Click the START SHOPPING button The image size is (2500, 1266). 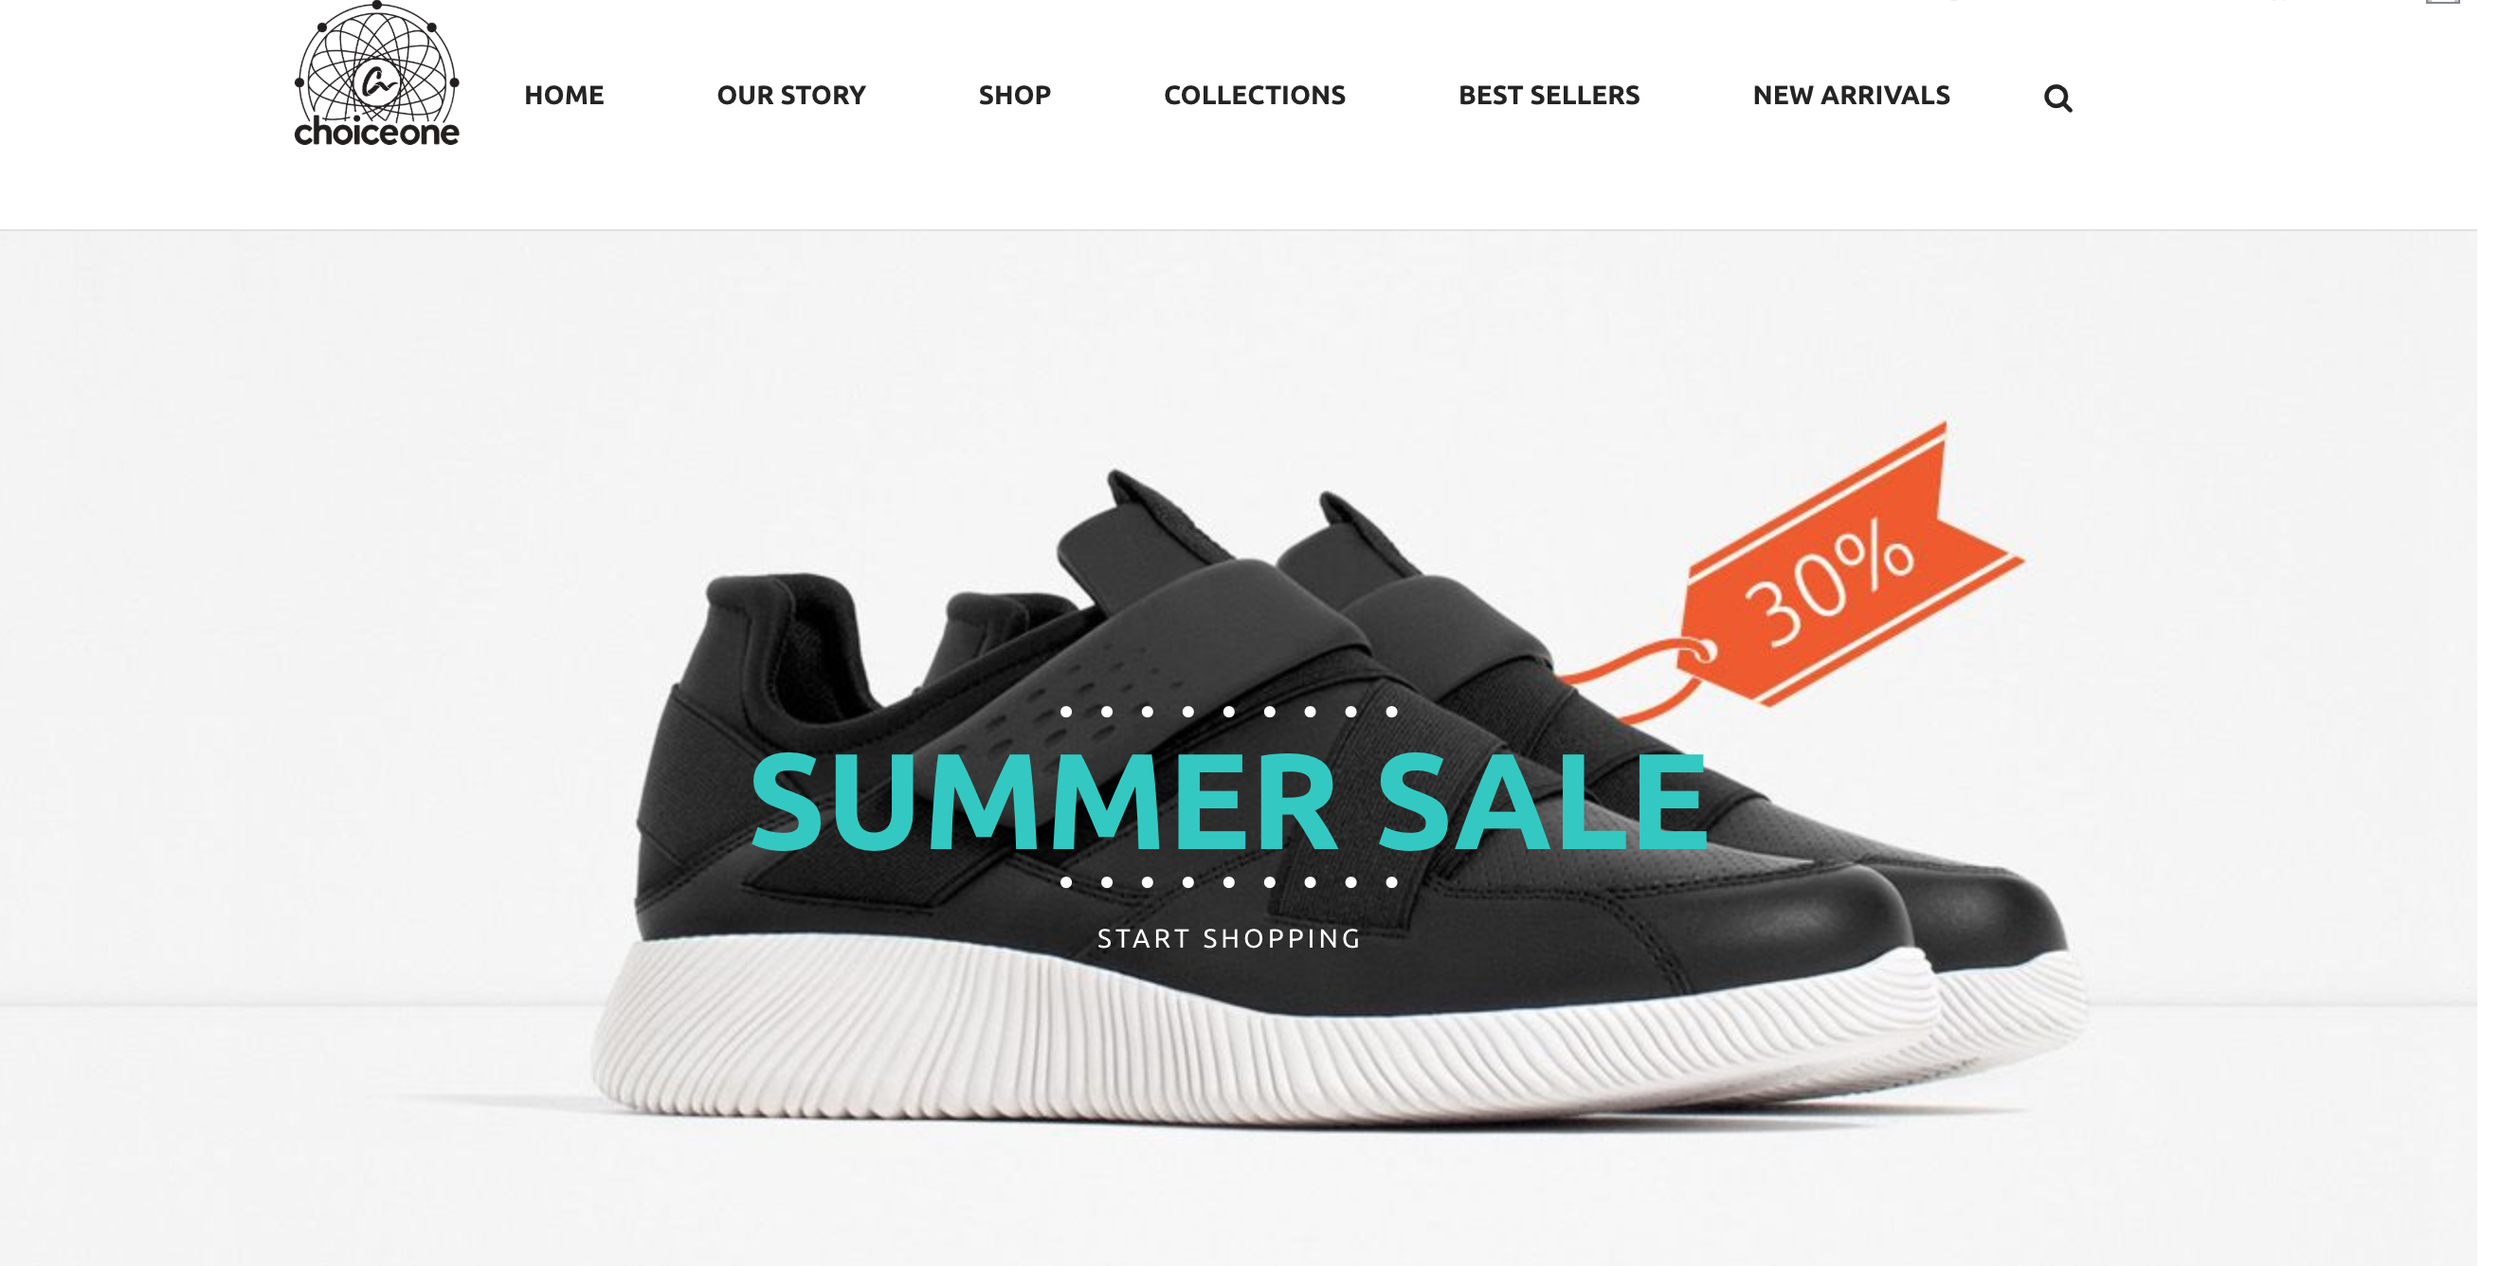tap(1229, 938)
